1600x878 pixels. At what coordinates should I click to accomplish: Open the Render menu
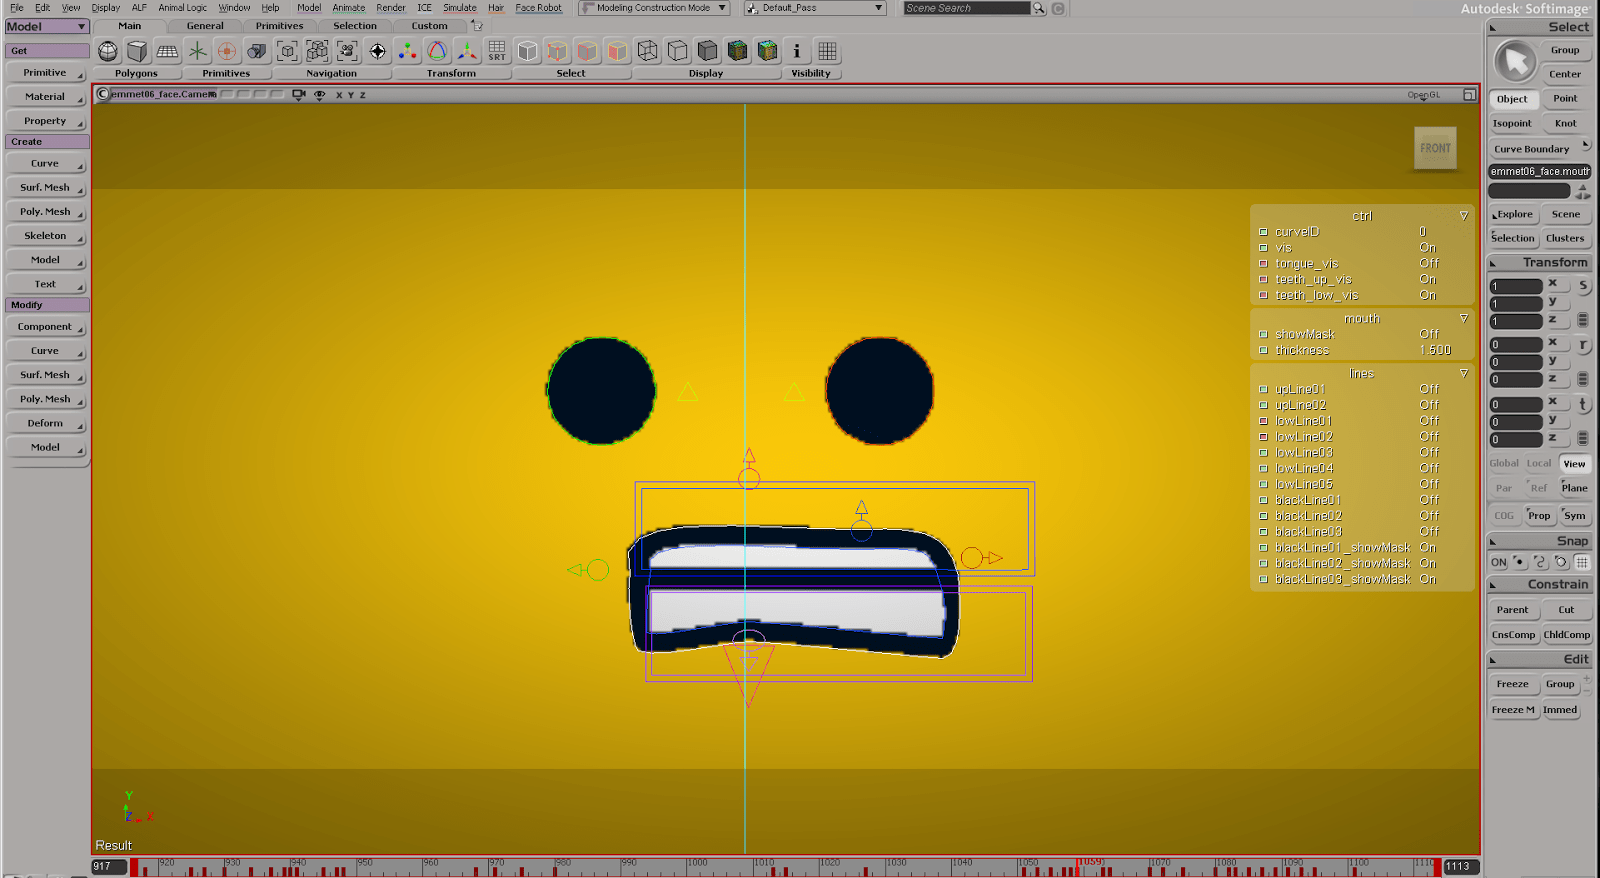coord(390,8)
